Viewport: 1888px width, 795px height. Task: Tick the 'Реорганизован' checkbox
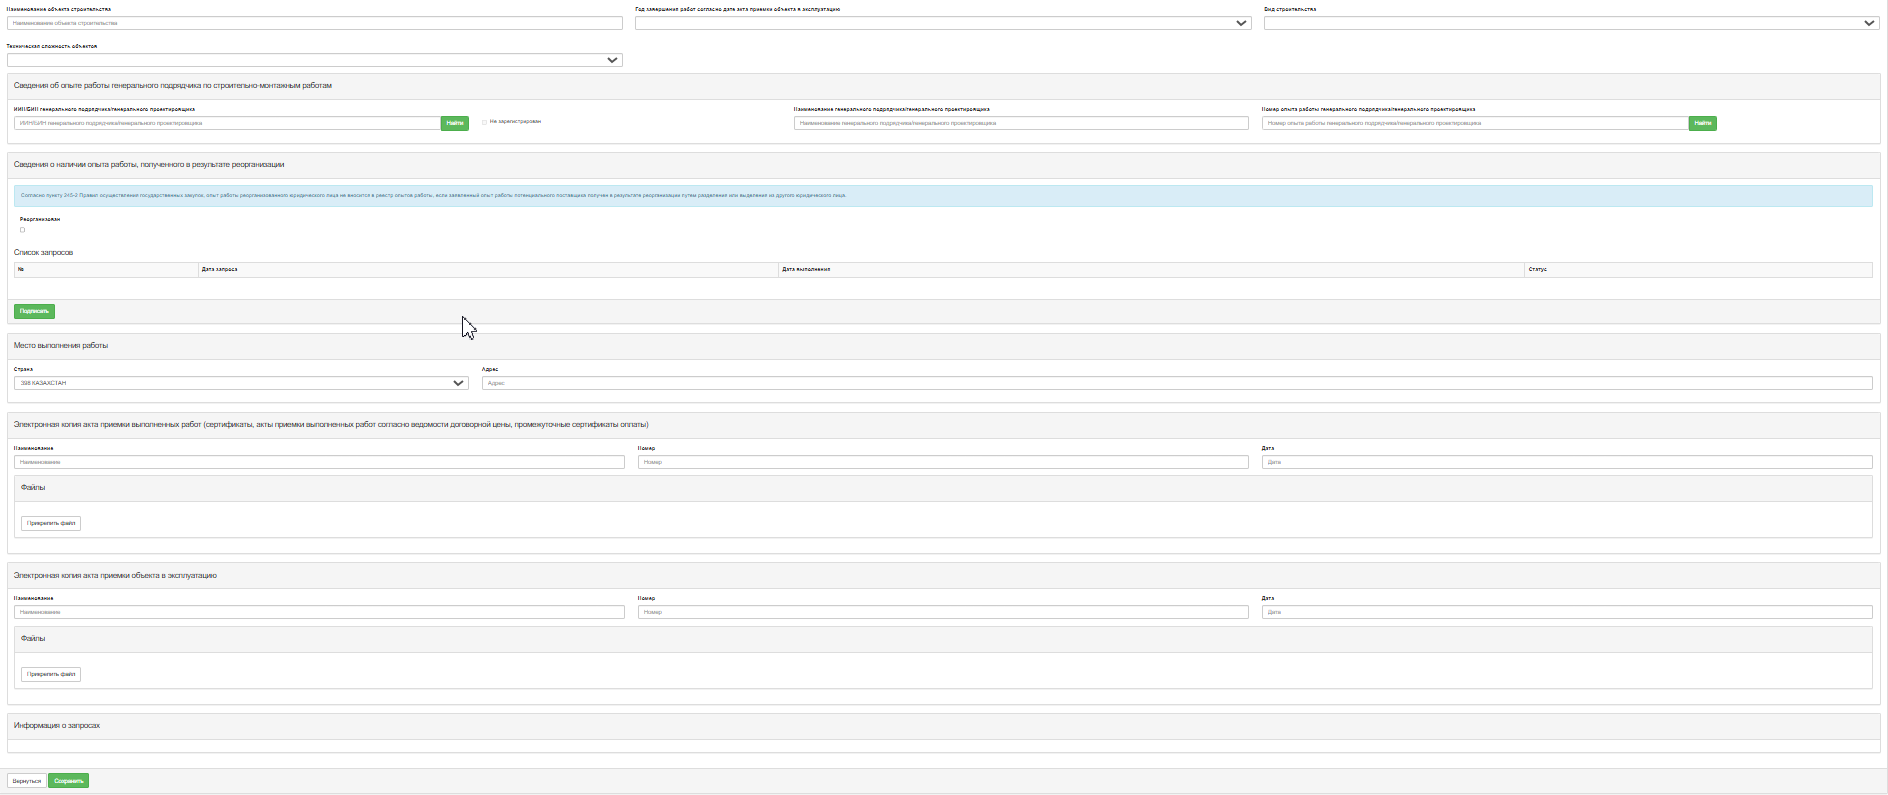(x=22, y=230)
